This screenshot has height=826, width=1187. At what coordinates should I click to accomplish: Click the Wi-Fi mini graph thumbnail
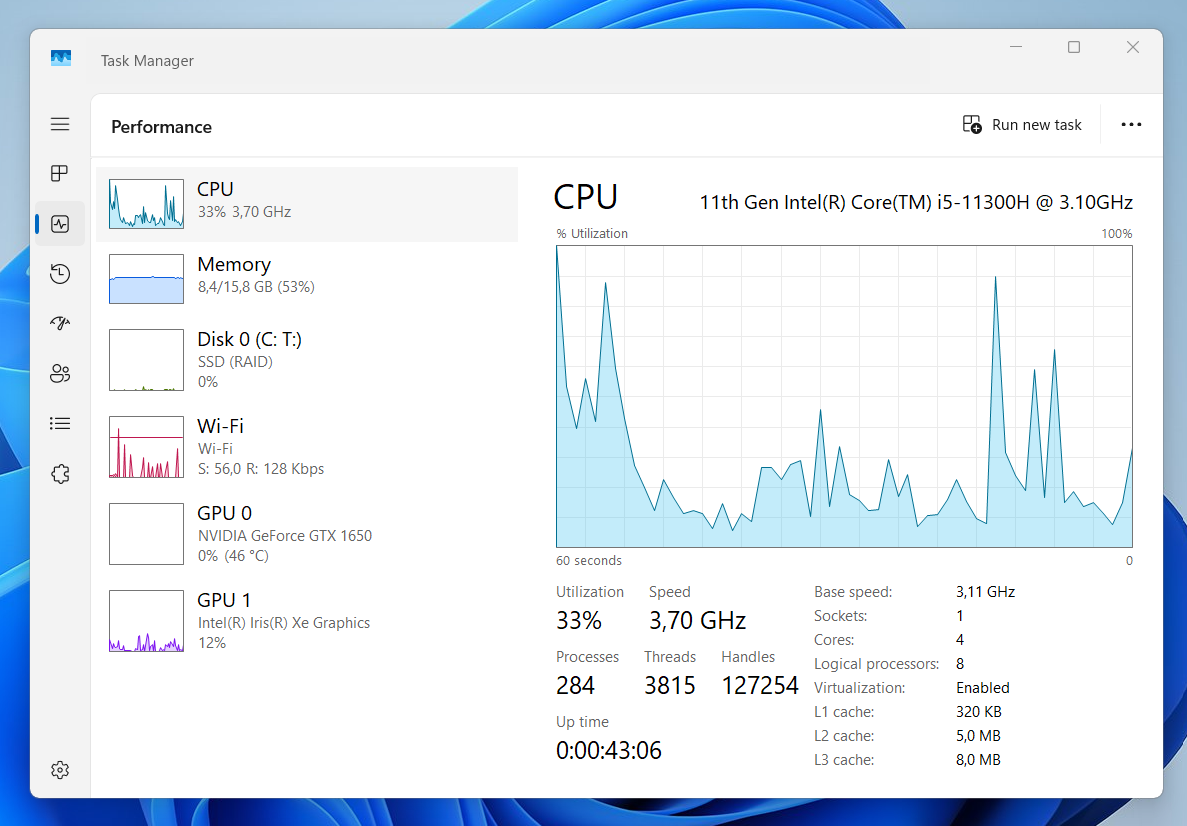(x=146, y=447)
